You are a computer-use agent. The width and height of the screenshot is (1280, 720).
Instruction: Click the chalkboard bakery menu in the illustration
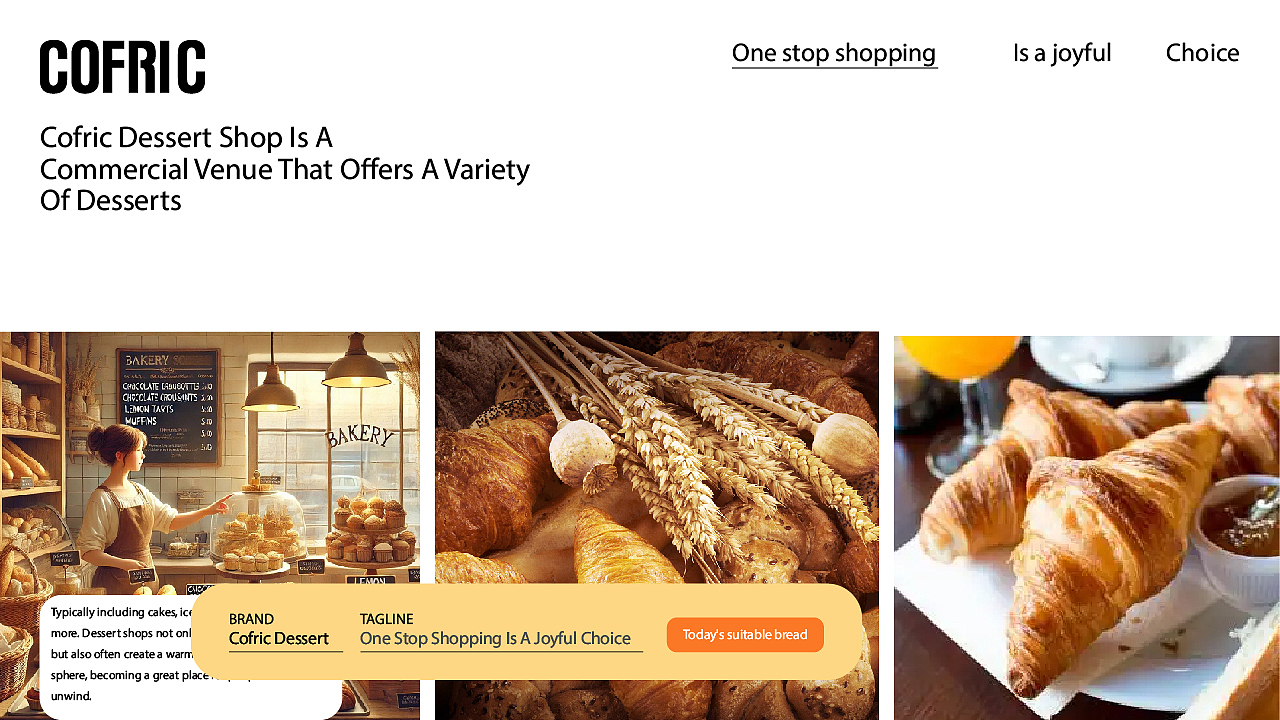168,406
